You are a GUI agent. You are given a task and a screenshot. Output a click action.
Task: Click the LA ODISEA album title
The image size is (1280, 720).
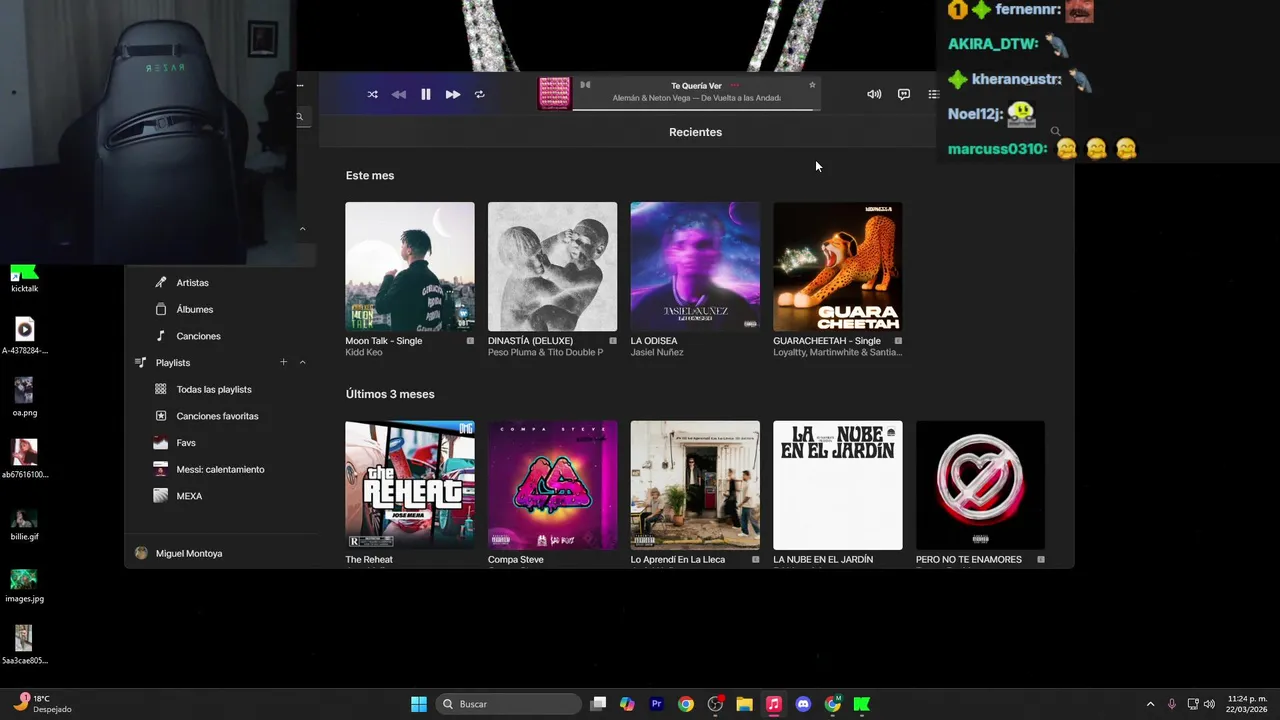click(654, 341)
